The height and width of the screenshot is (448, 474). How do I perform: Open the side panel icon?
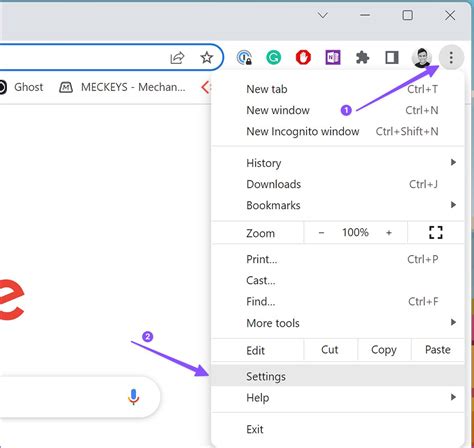tap(392, 58)
